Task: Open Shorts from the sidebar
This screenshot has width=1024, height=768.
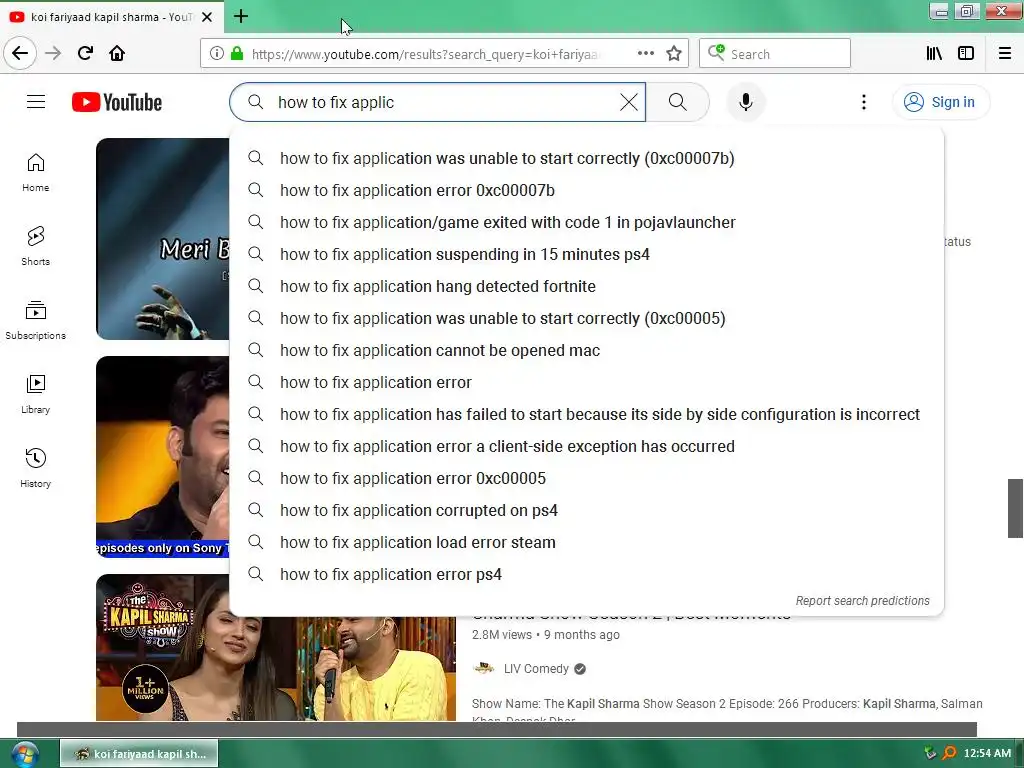Action: click(x=36, y=246)
